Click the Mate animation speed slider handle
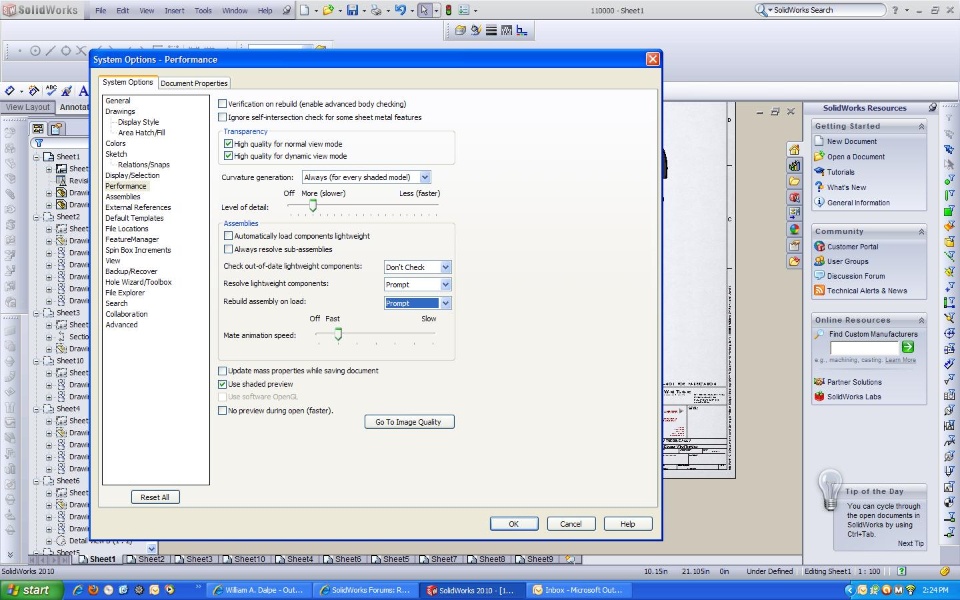Viewport: 960px width, 600px height. [338, 334]
